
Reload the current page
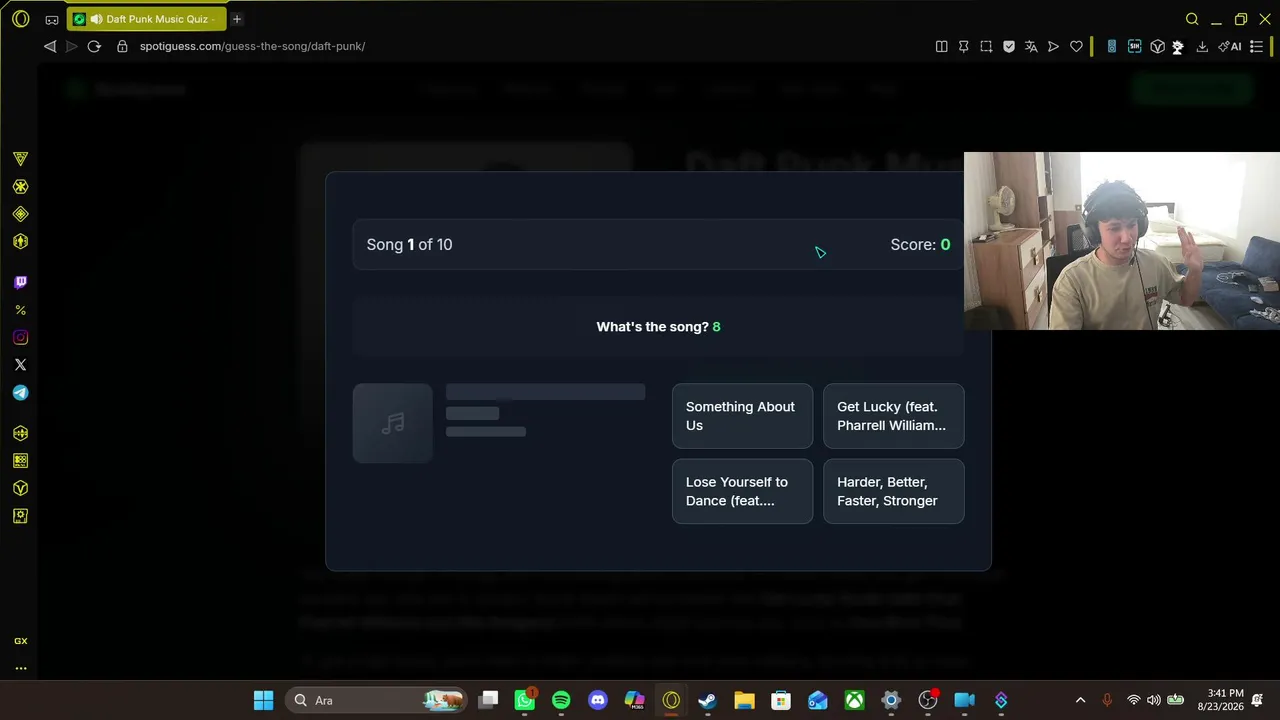94,46
